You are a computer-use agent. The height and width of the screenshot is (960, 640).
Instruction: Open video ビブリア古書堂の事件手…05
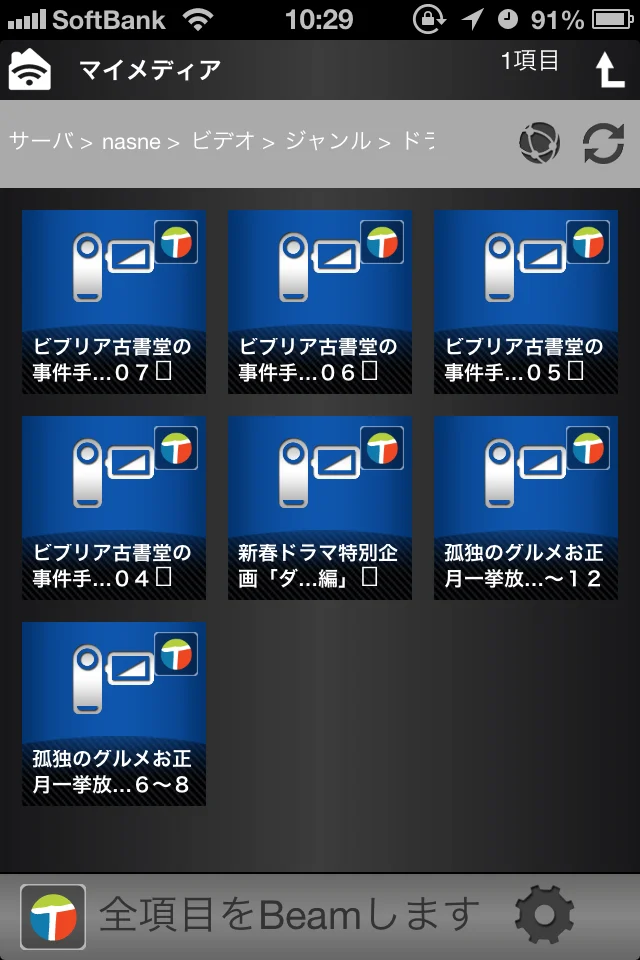coord(525,302)
